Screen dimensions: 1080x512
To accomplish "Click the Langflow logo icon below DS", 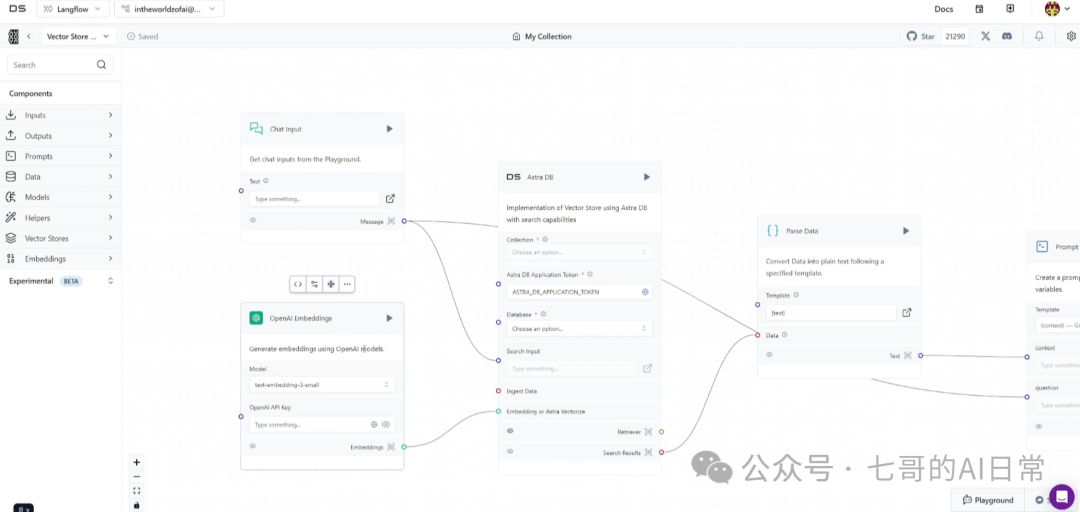I will tap(13, 37).
